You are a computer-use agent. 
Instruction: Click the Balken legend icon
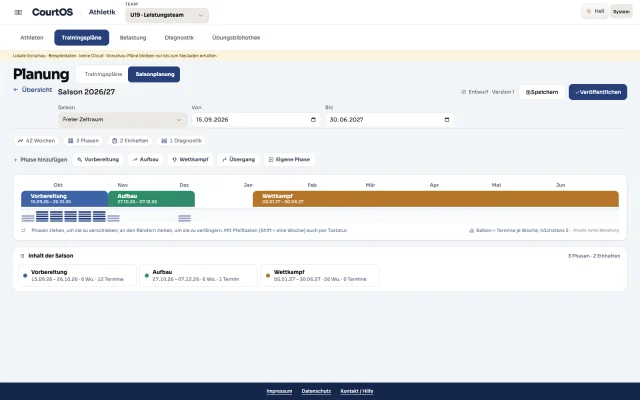(471, 231)
